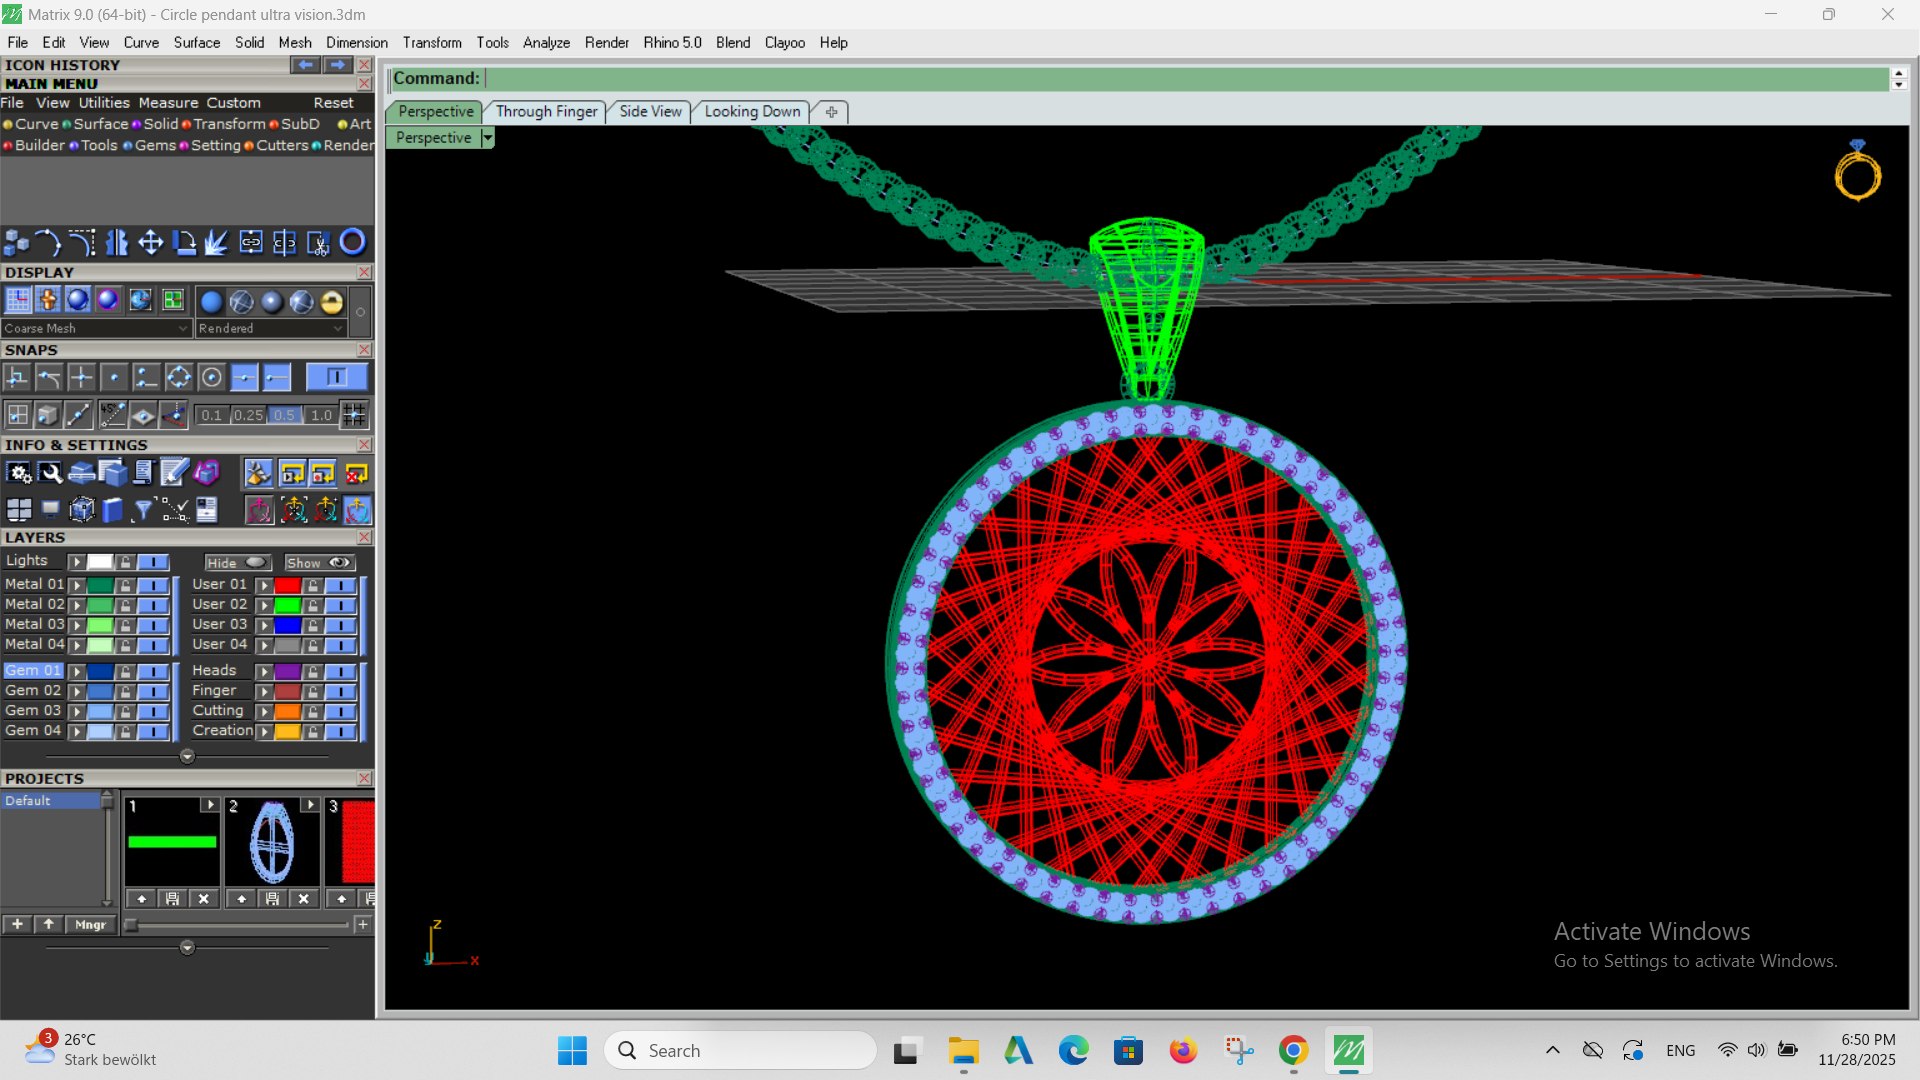Viewport: 1920px width, 1080px height.
Task: Expand the Creation layer arrow
Action: click(265, 732)
